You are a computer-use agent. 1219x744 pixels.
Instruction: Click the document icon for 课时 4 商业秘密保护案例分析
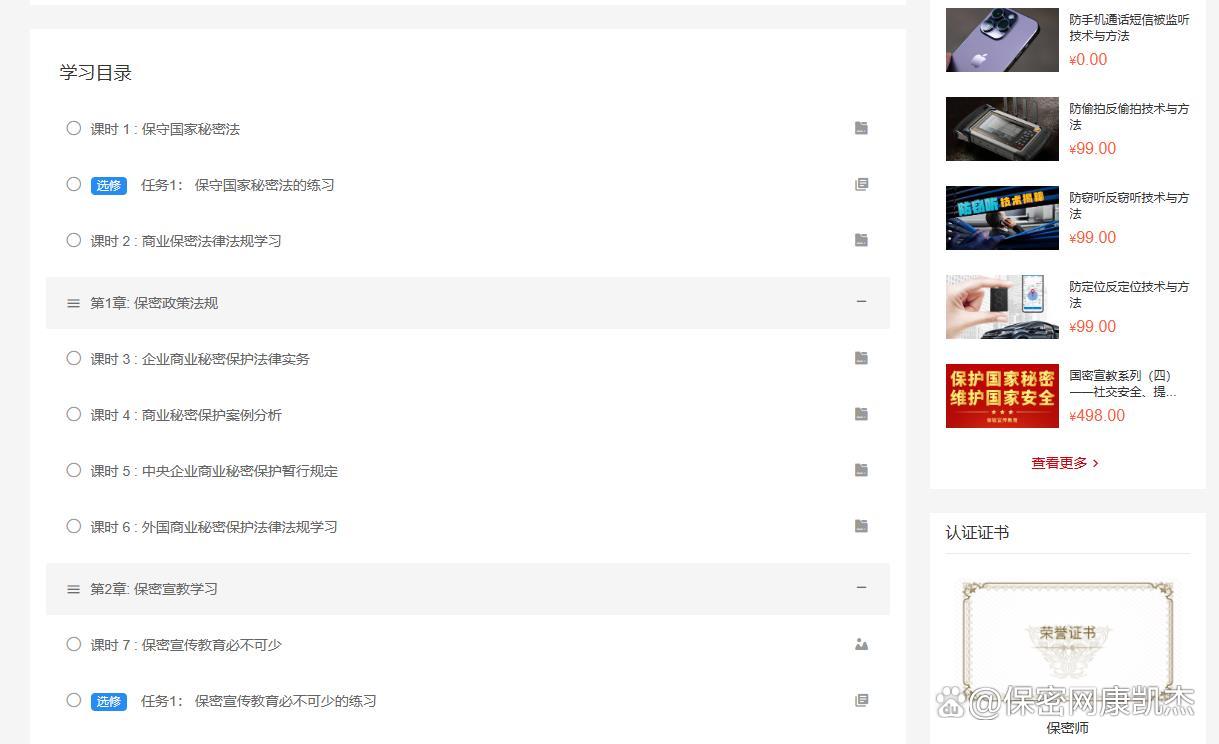click(x=861, y=414)
